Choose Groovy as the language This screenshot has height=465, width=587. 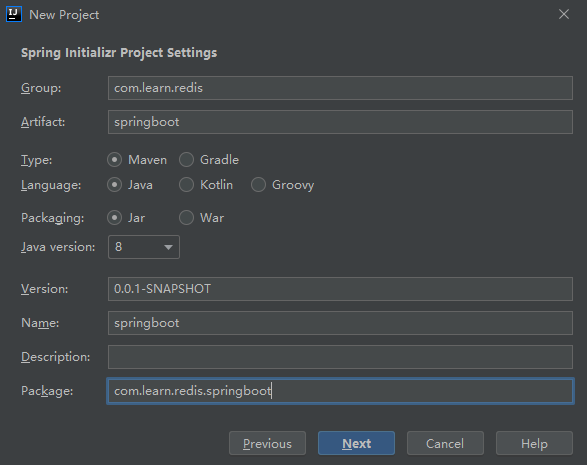[x=258, y=185]
